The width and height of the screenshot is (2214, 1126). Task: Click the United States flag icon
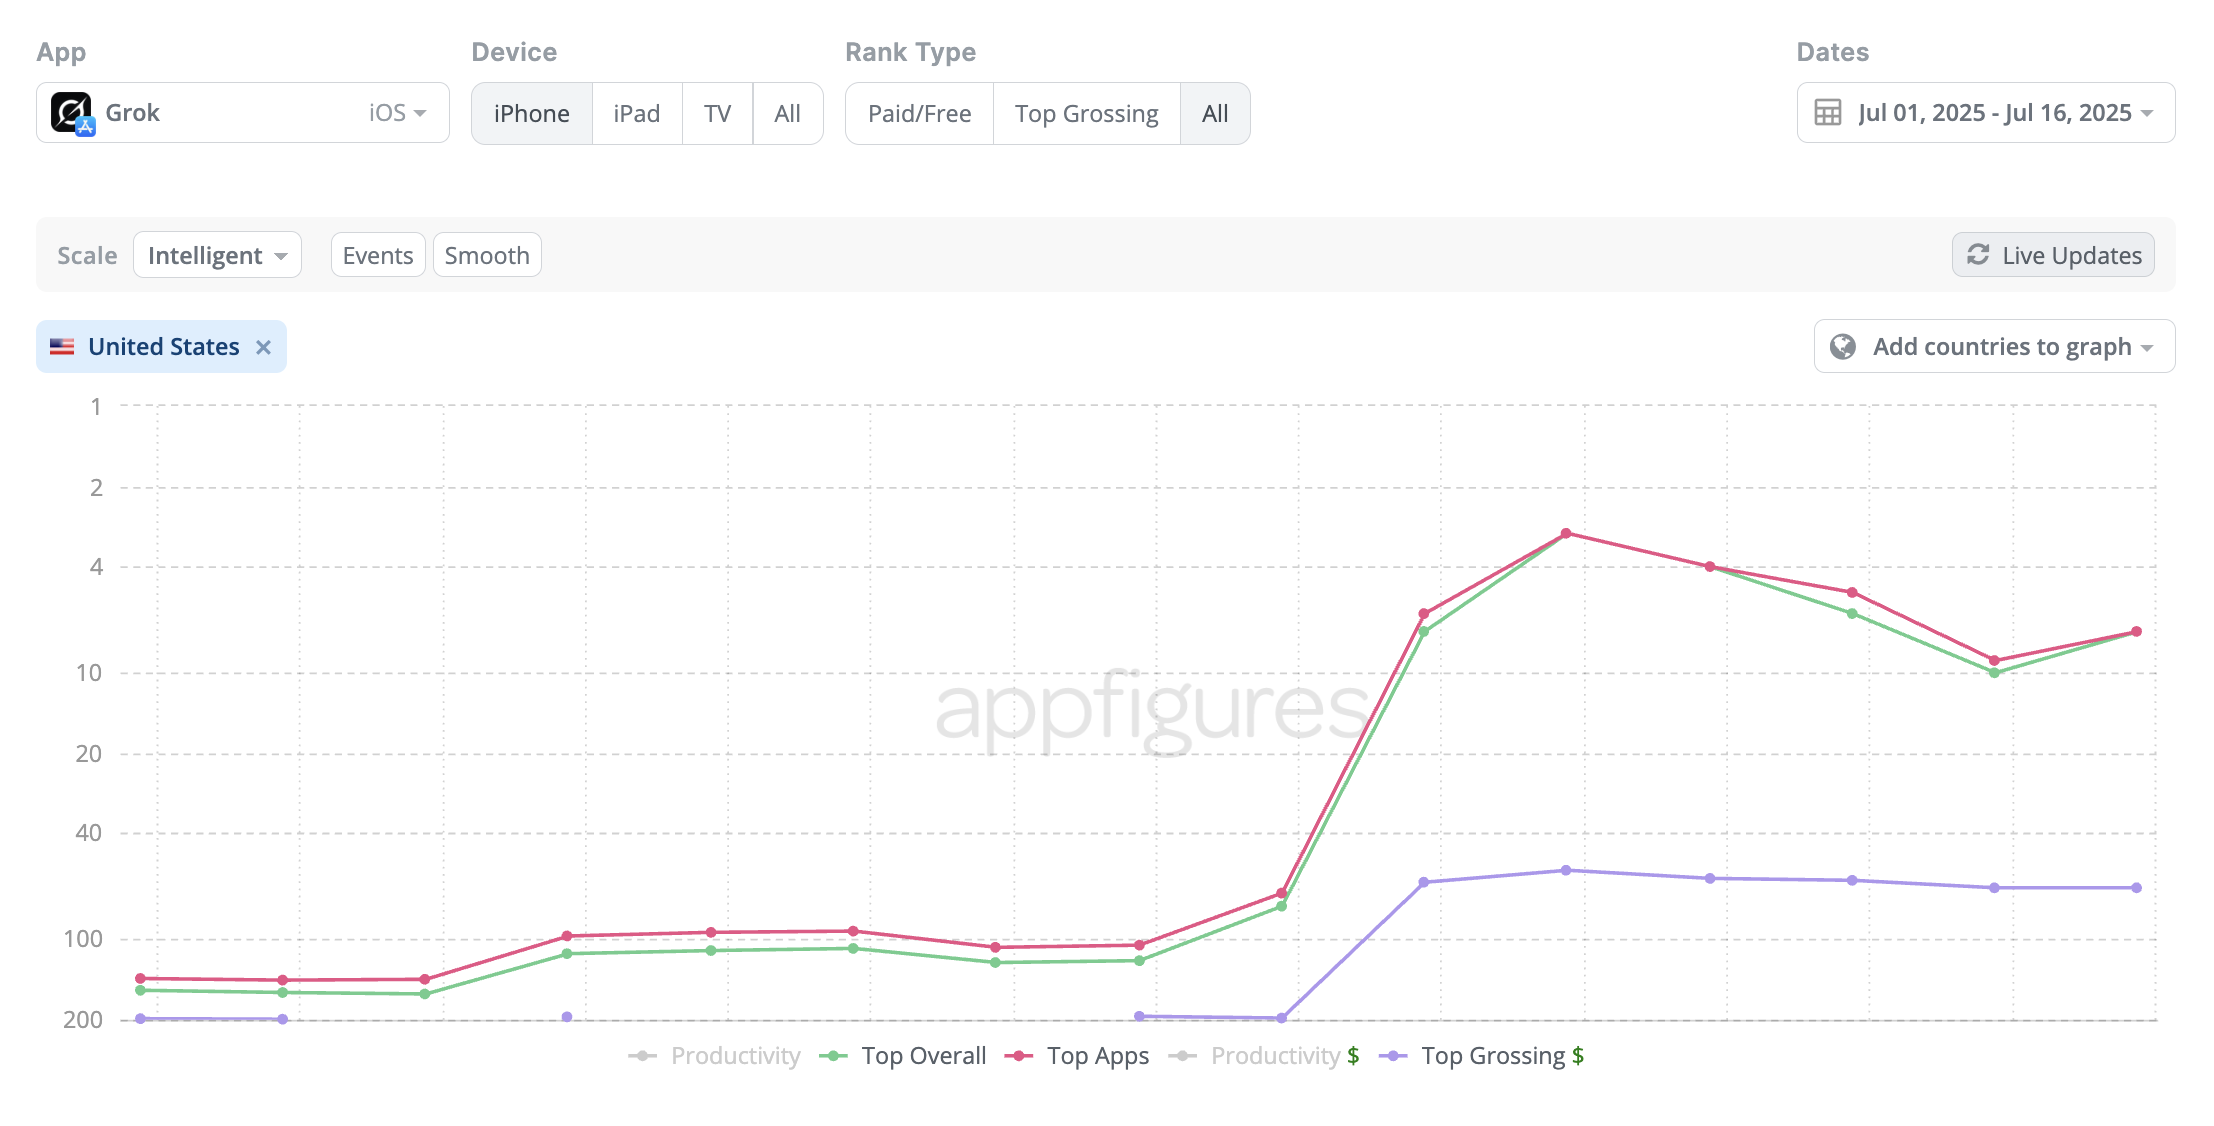pyautogui.click(x=62, y=346)
